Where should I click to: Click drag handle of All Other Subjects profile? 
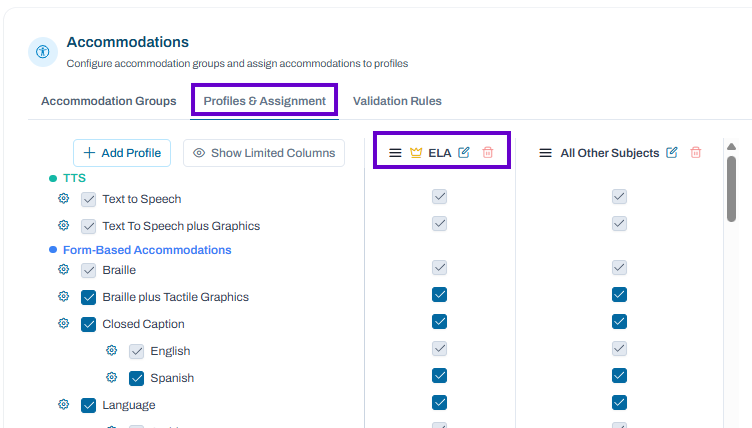(x=545, y=153)
